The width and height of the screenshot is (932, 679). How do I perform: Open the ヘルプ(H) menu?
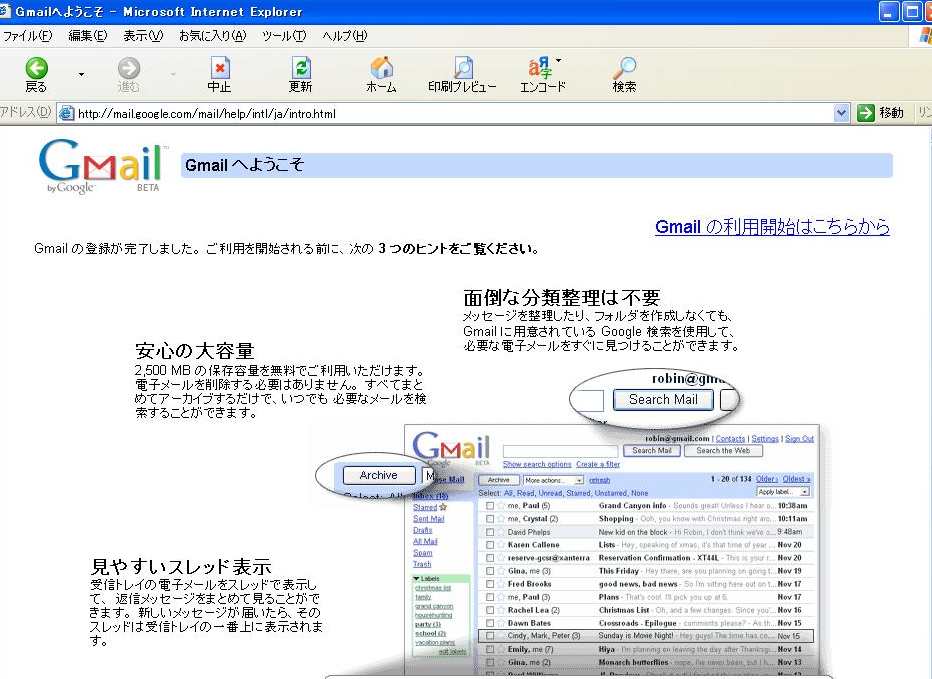[345, 36]
